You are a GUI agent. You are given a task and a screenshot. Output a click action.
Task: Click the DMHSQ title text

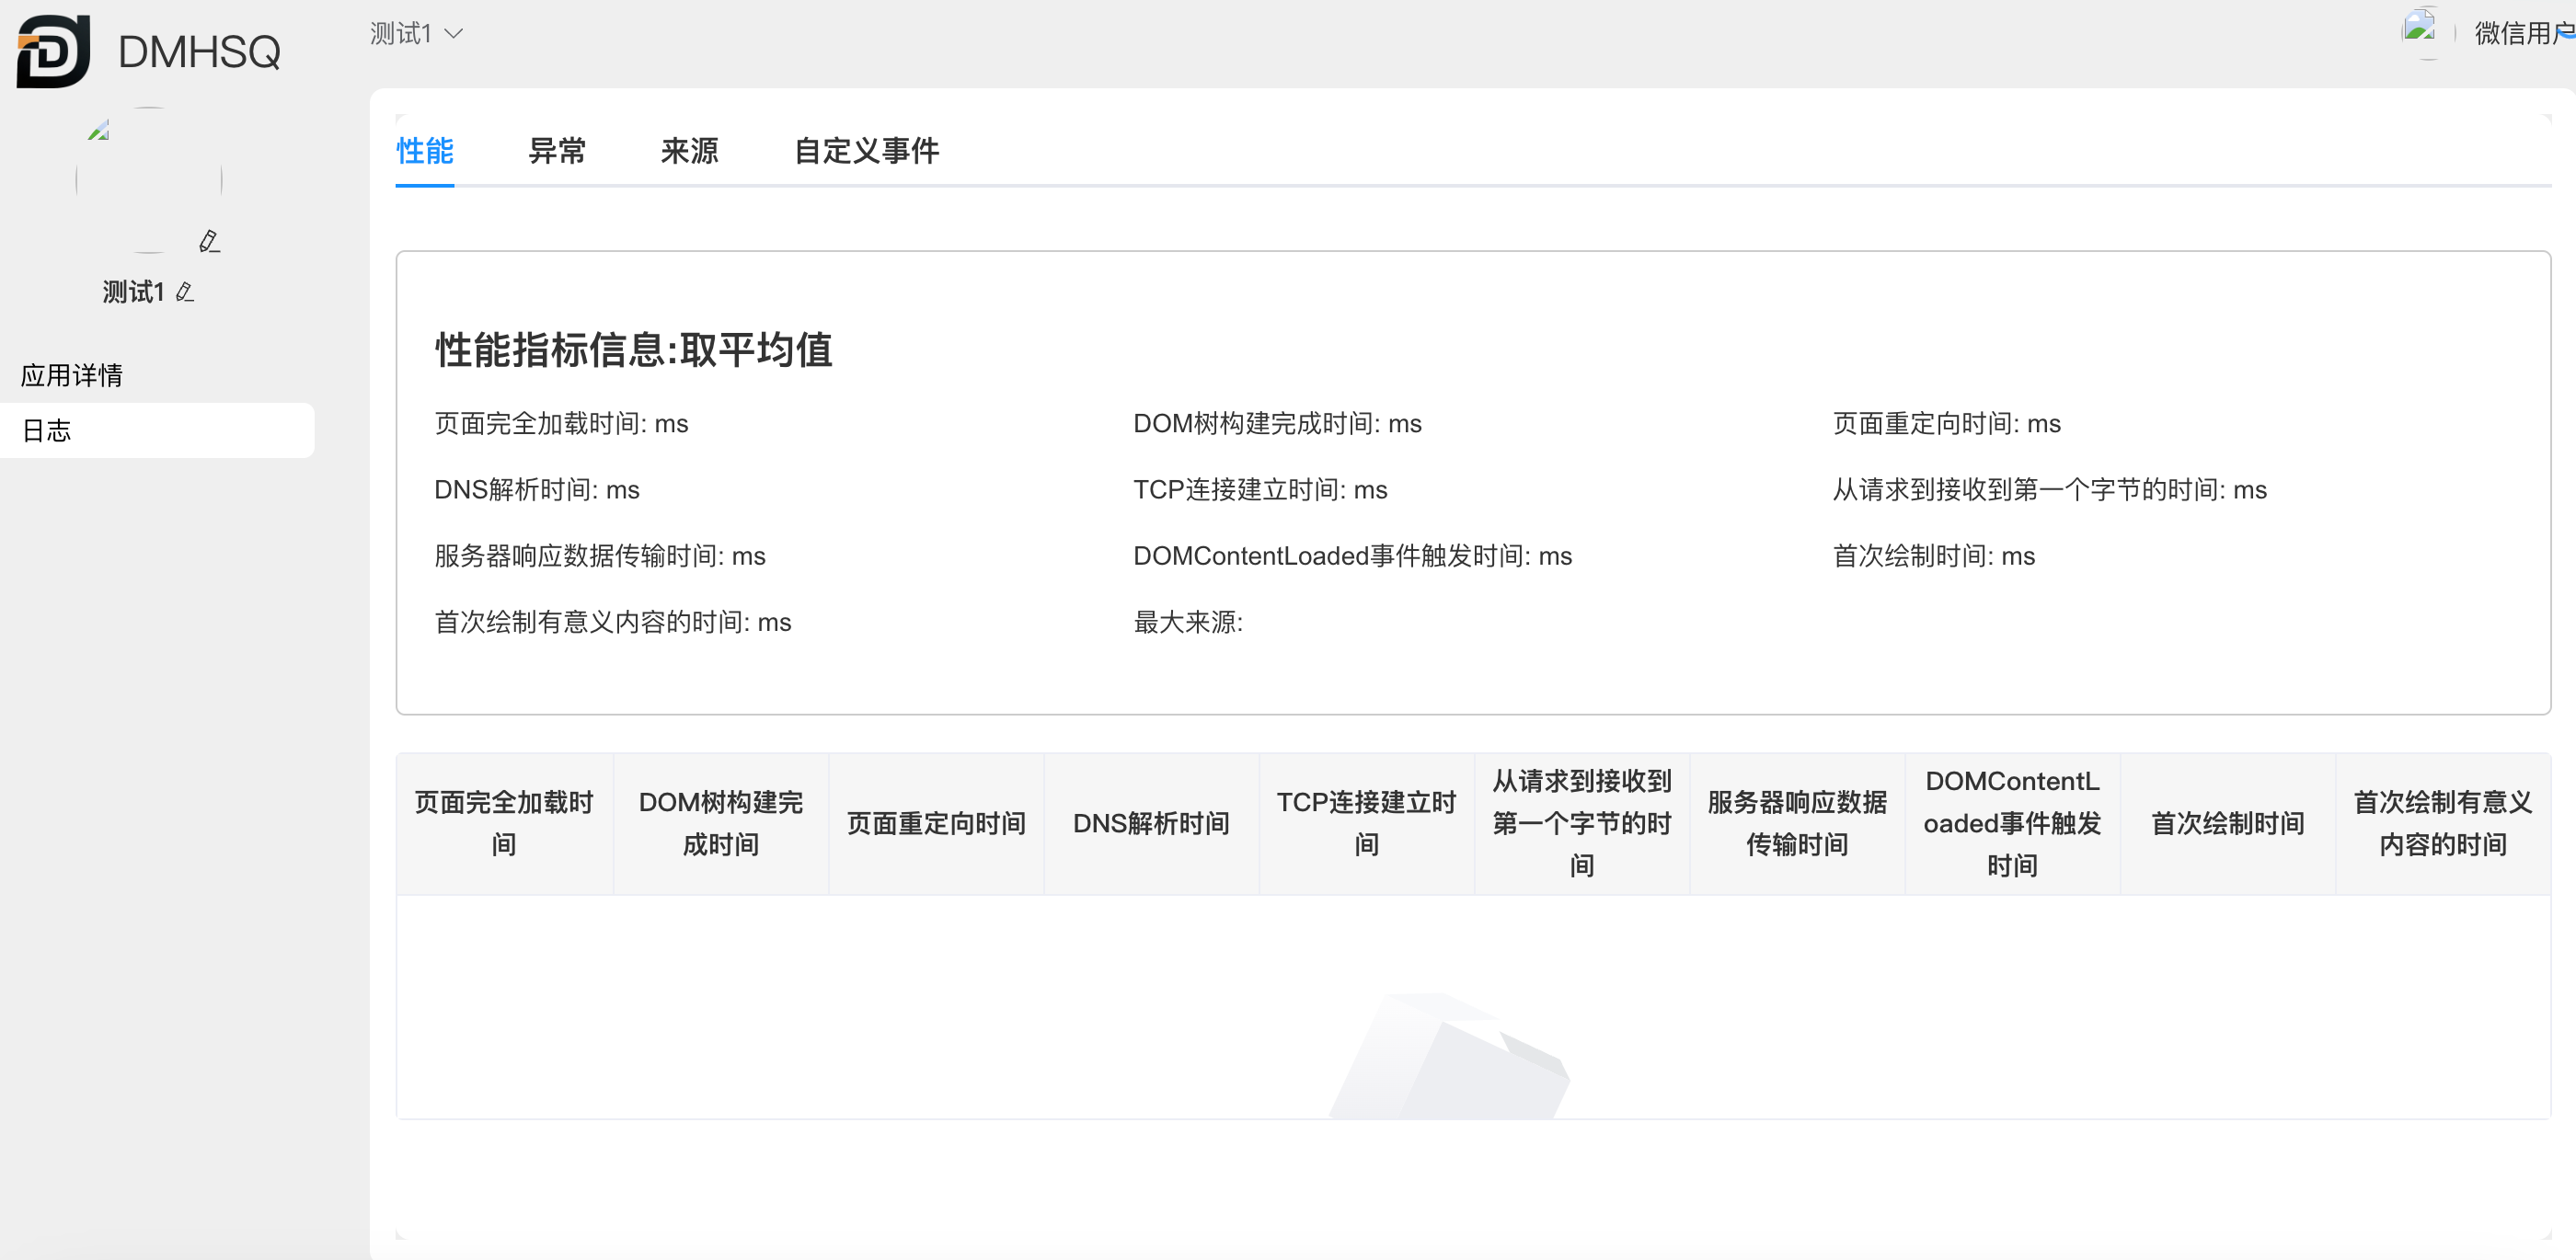pyautogui.click(x=199, y=52)
